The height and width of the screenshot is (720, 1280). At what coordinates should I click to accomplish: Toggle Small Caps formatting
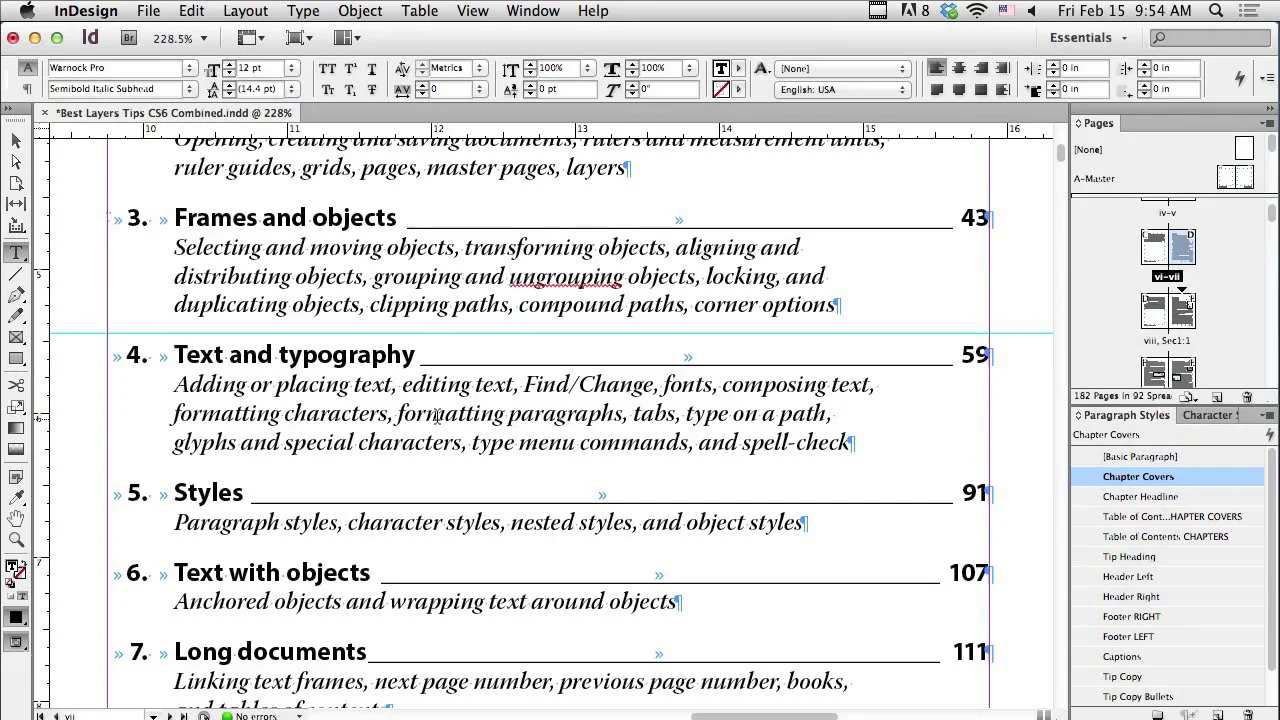(327, 89)
